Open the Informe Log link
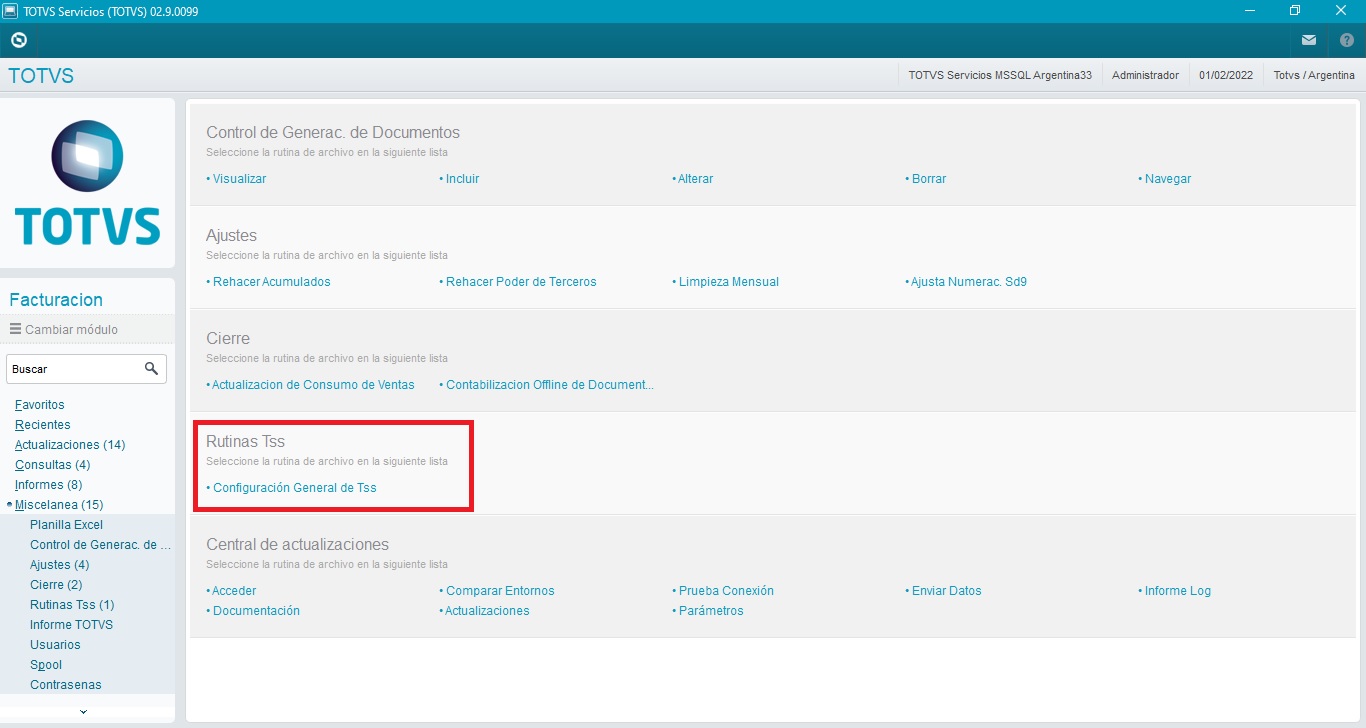1366x728 pixels. [1177, 591]
